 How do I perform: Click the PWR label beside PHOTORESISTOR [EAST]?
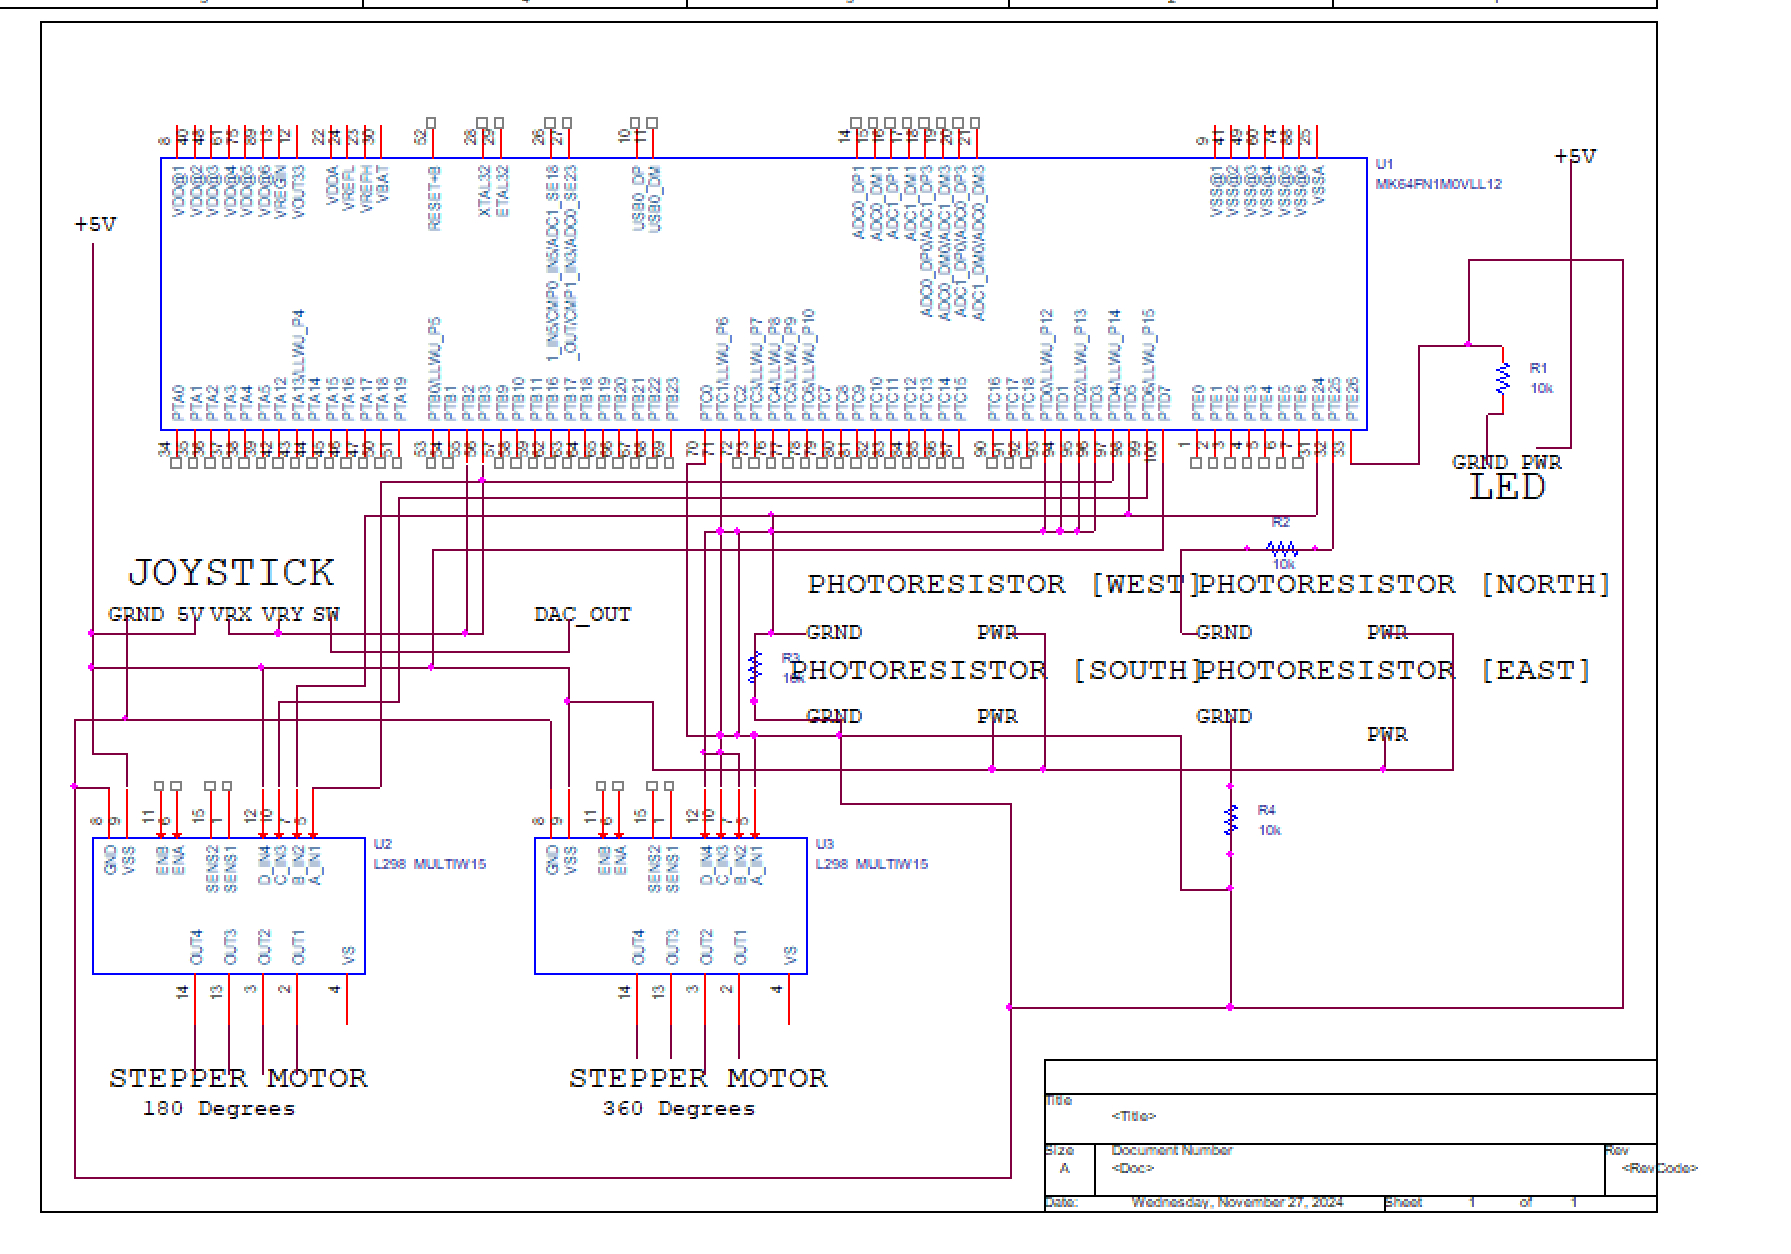pyautogui.click(x=1387, y=735)
